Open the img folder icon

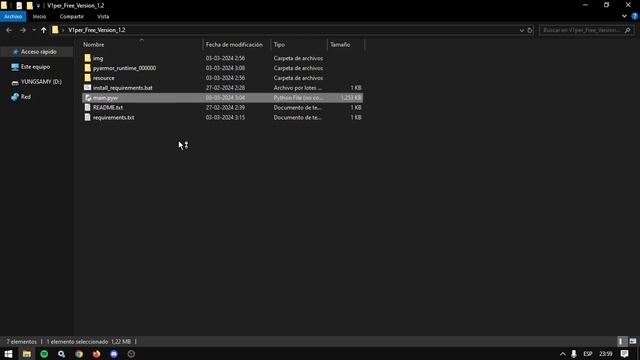pyautogui.click(x=87, y=58)
